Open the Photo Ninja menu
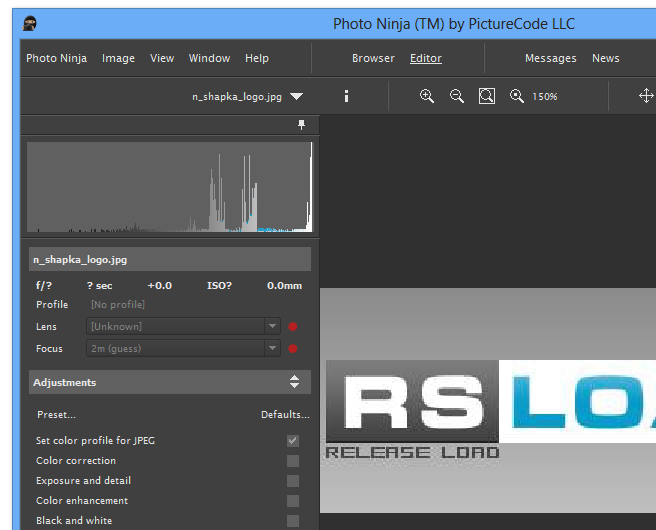656x530 pixels. pos(56,58)
